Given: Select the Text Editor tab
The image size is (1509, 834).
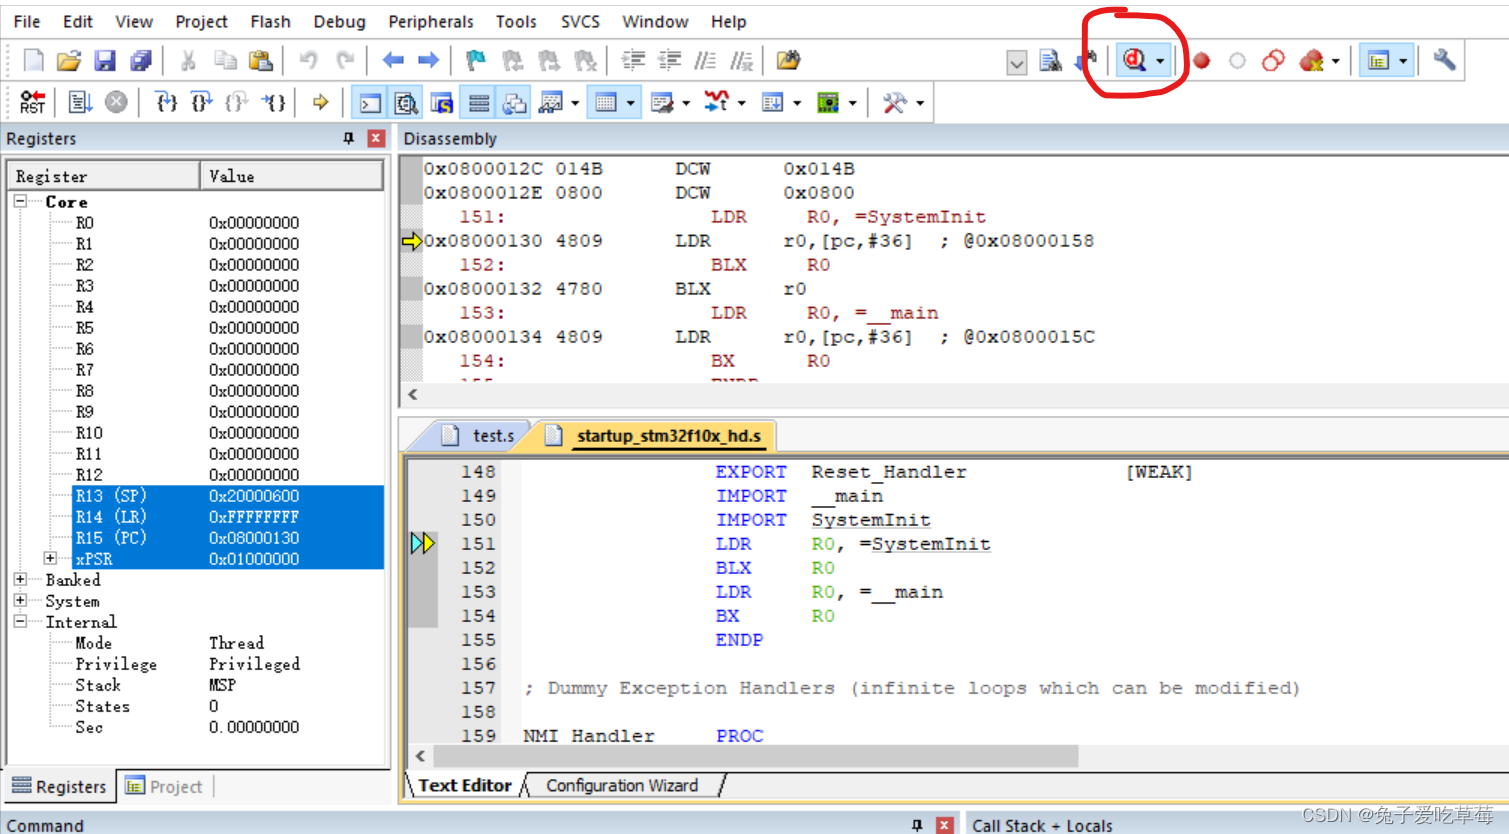Looking at the screenshot, I should pyautogui.click(x=464, y=785).
